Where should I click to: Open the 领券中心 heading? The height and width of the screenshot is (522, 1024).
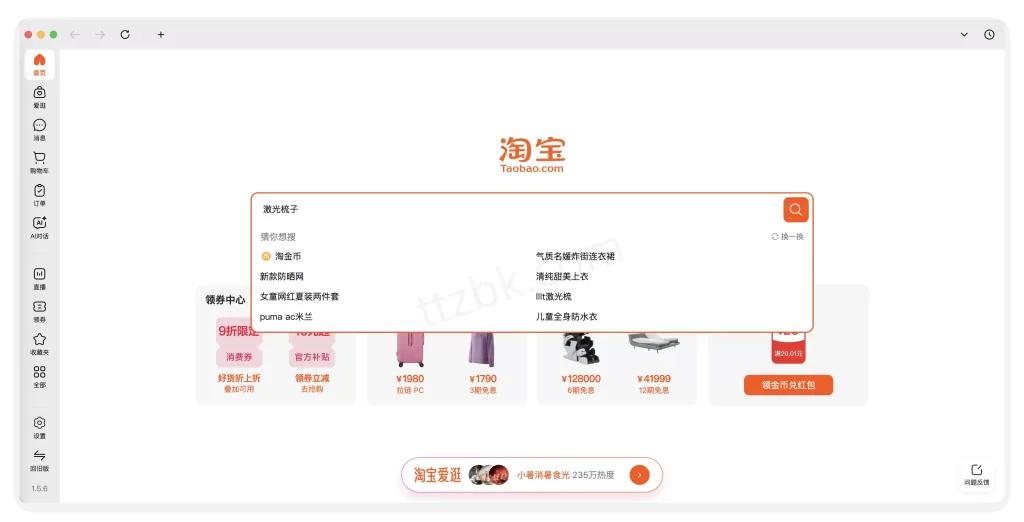pyautogui.click(x=225, y=299)
